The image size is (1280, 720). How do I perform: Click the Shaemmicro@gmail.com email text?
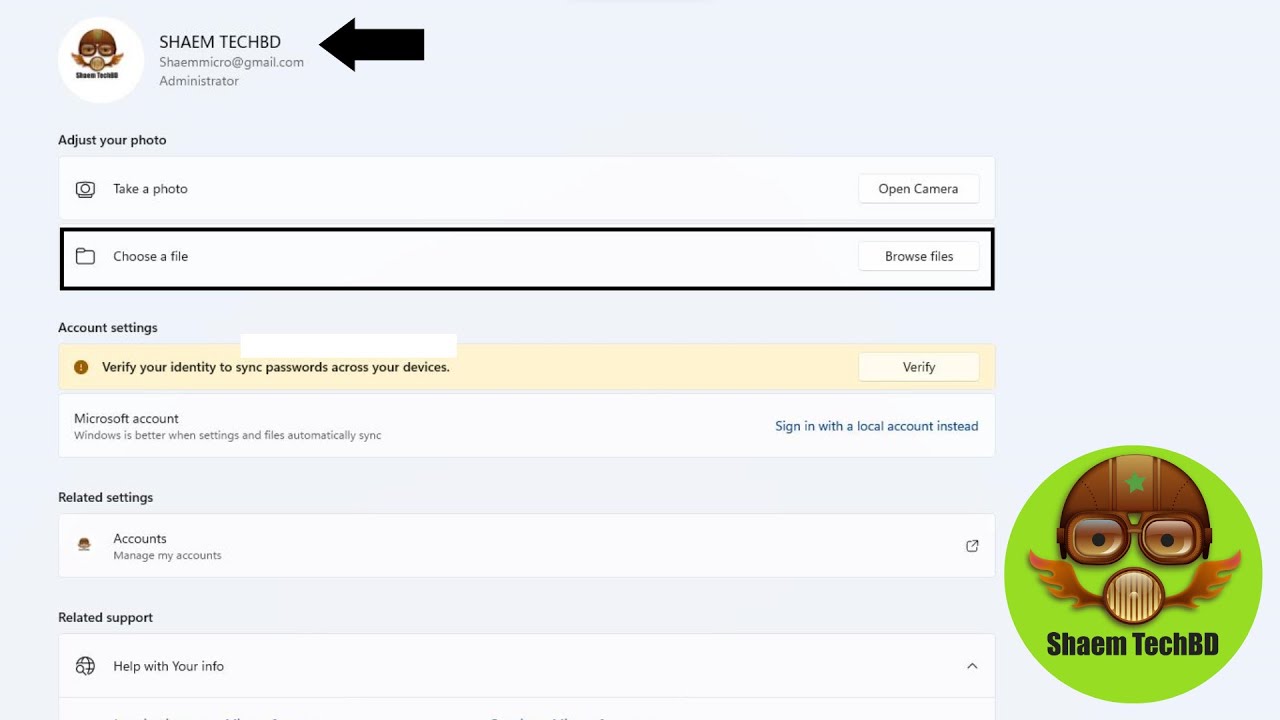click(x=231, y=62)
